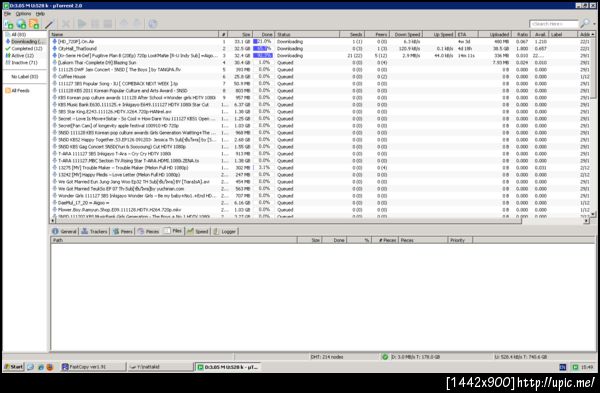The image size is (600, 393).
Task: Click the Move Down Queue arrow icon
Action: pyautogui.click(x=137, y=24)
